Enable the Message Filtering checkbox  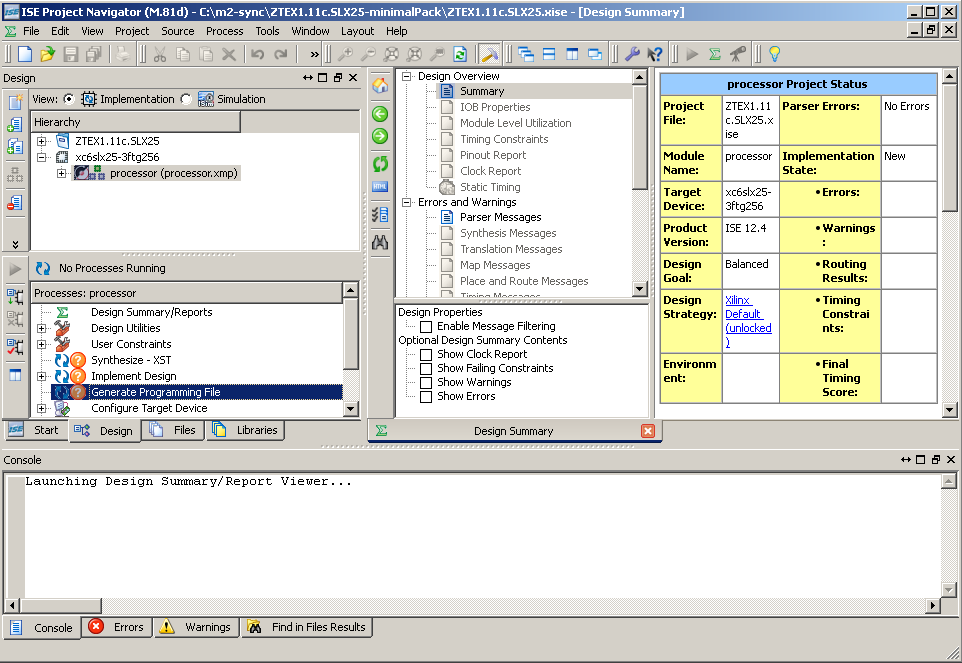click(427, 327)
